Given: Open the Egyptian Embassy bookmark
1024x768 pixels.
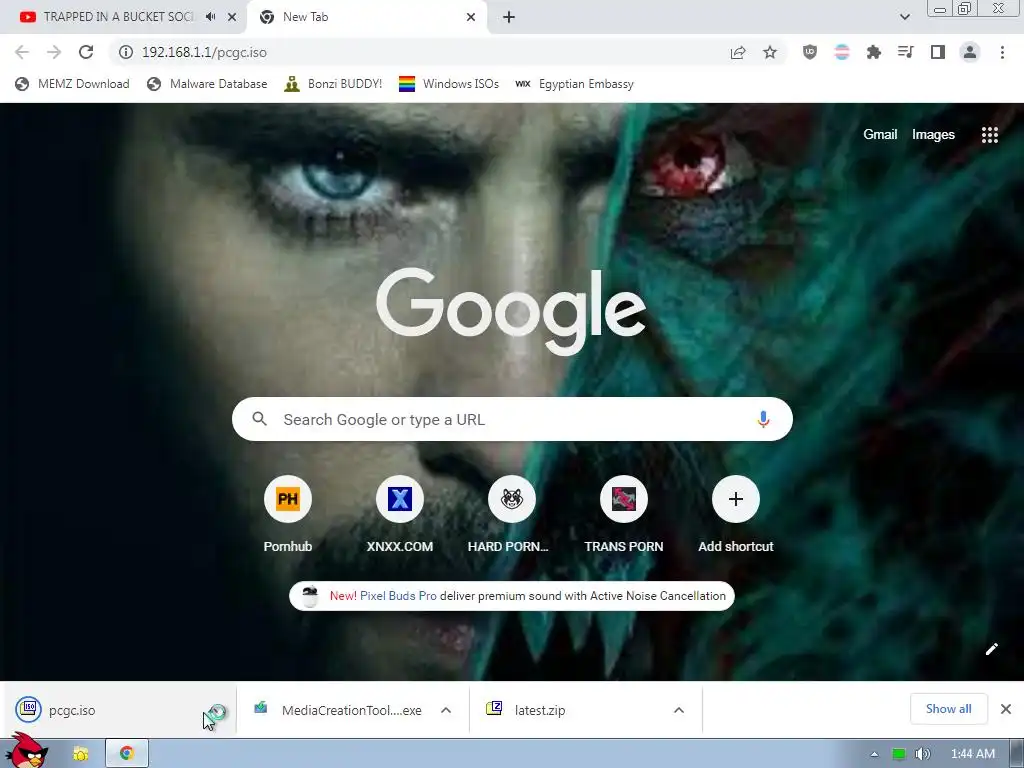Looking at the screenshot, I should pos(574,84).
